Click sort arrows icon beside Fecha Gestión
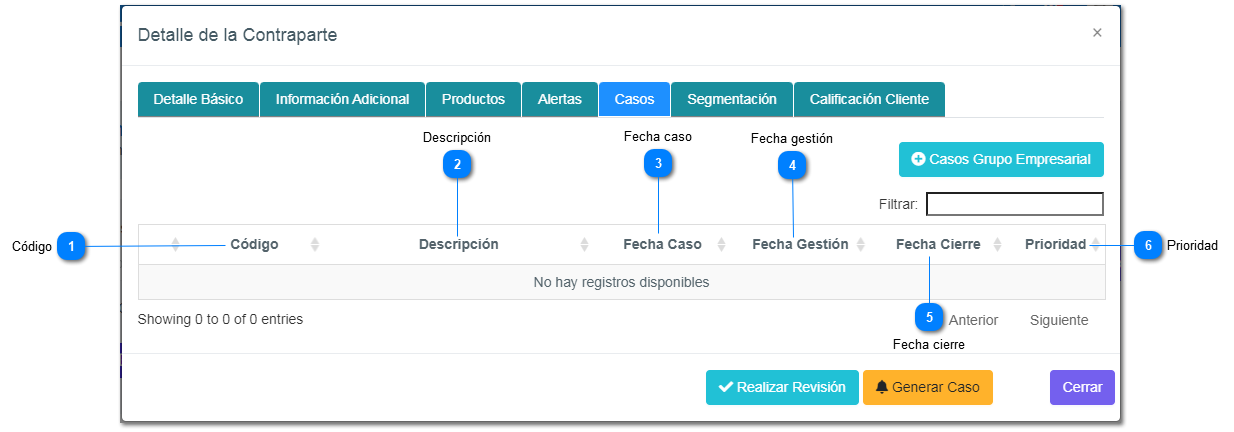 coord(861,245)
